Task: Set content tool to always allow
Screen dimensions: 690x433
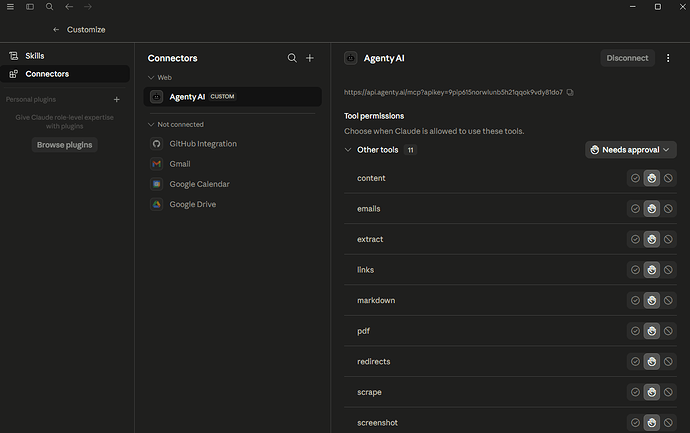Action: 635,178
